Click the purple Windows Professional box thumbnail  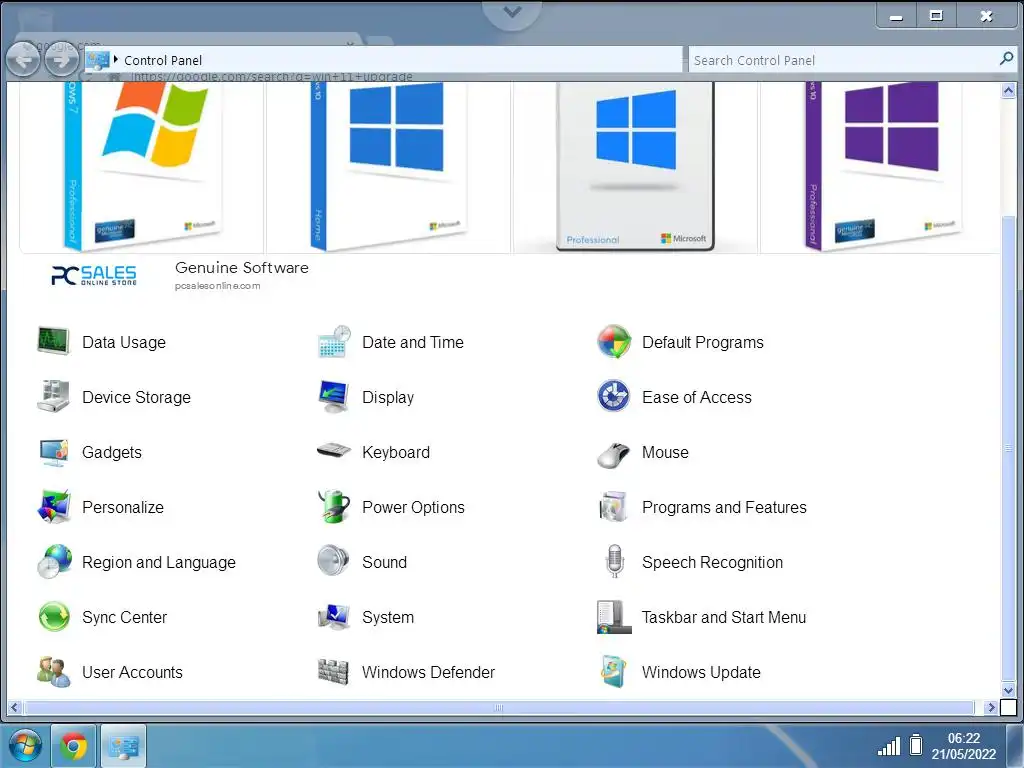(x=880, y=167)
